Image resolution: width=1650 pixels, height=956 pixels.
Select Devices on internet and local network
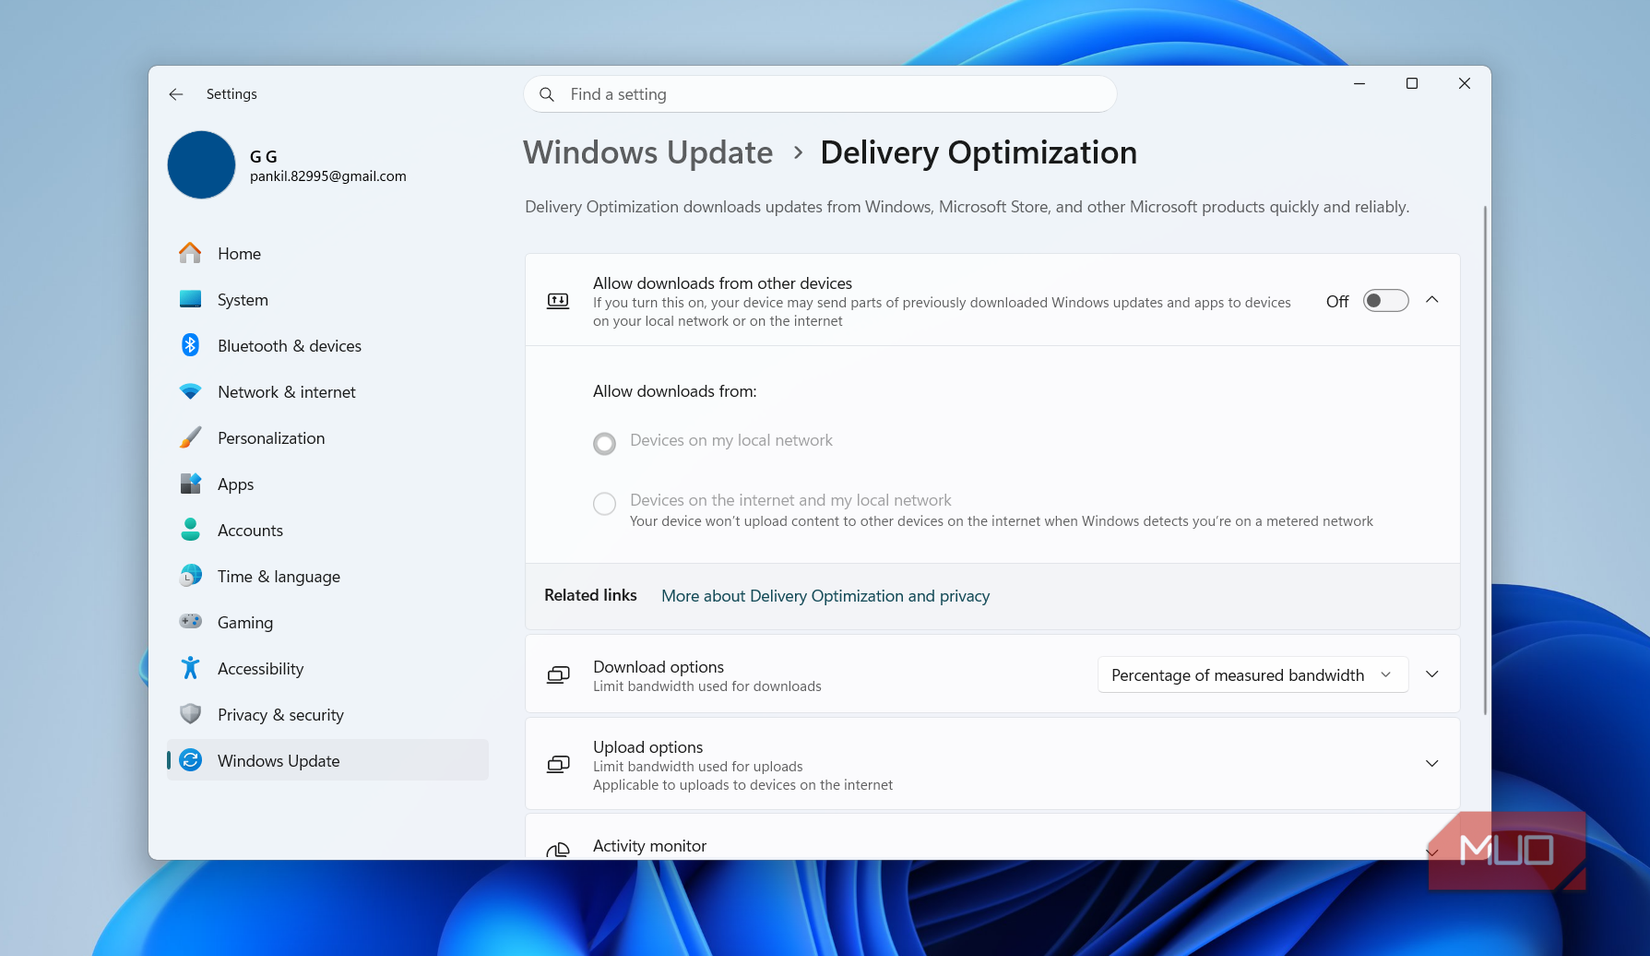coord(604,503)
